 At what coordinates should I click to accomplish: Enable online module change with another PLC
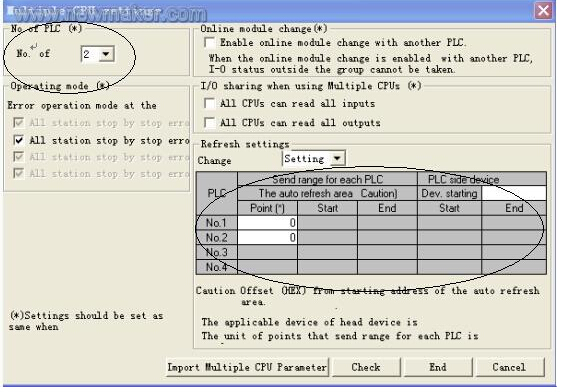[210, 43]
